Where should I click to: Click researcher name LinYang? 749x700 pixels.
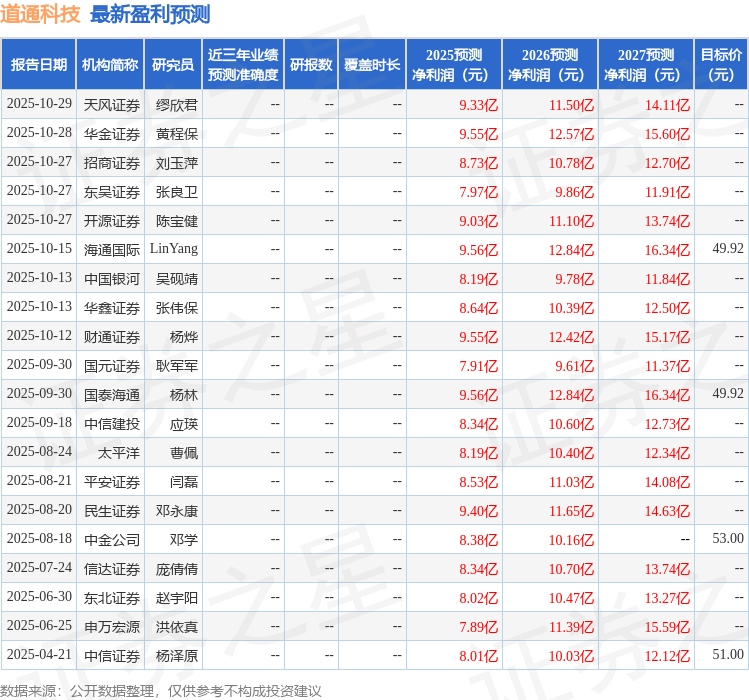click(174, 249)
